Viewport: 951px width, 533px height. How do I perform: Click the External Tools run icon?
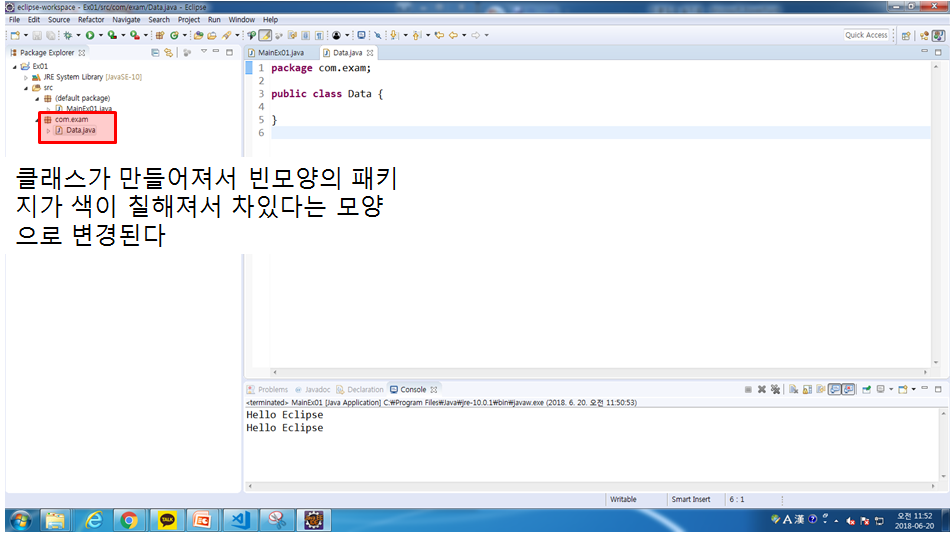coord(135,35)
